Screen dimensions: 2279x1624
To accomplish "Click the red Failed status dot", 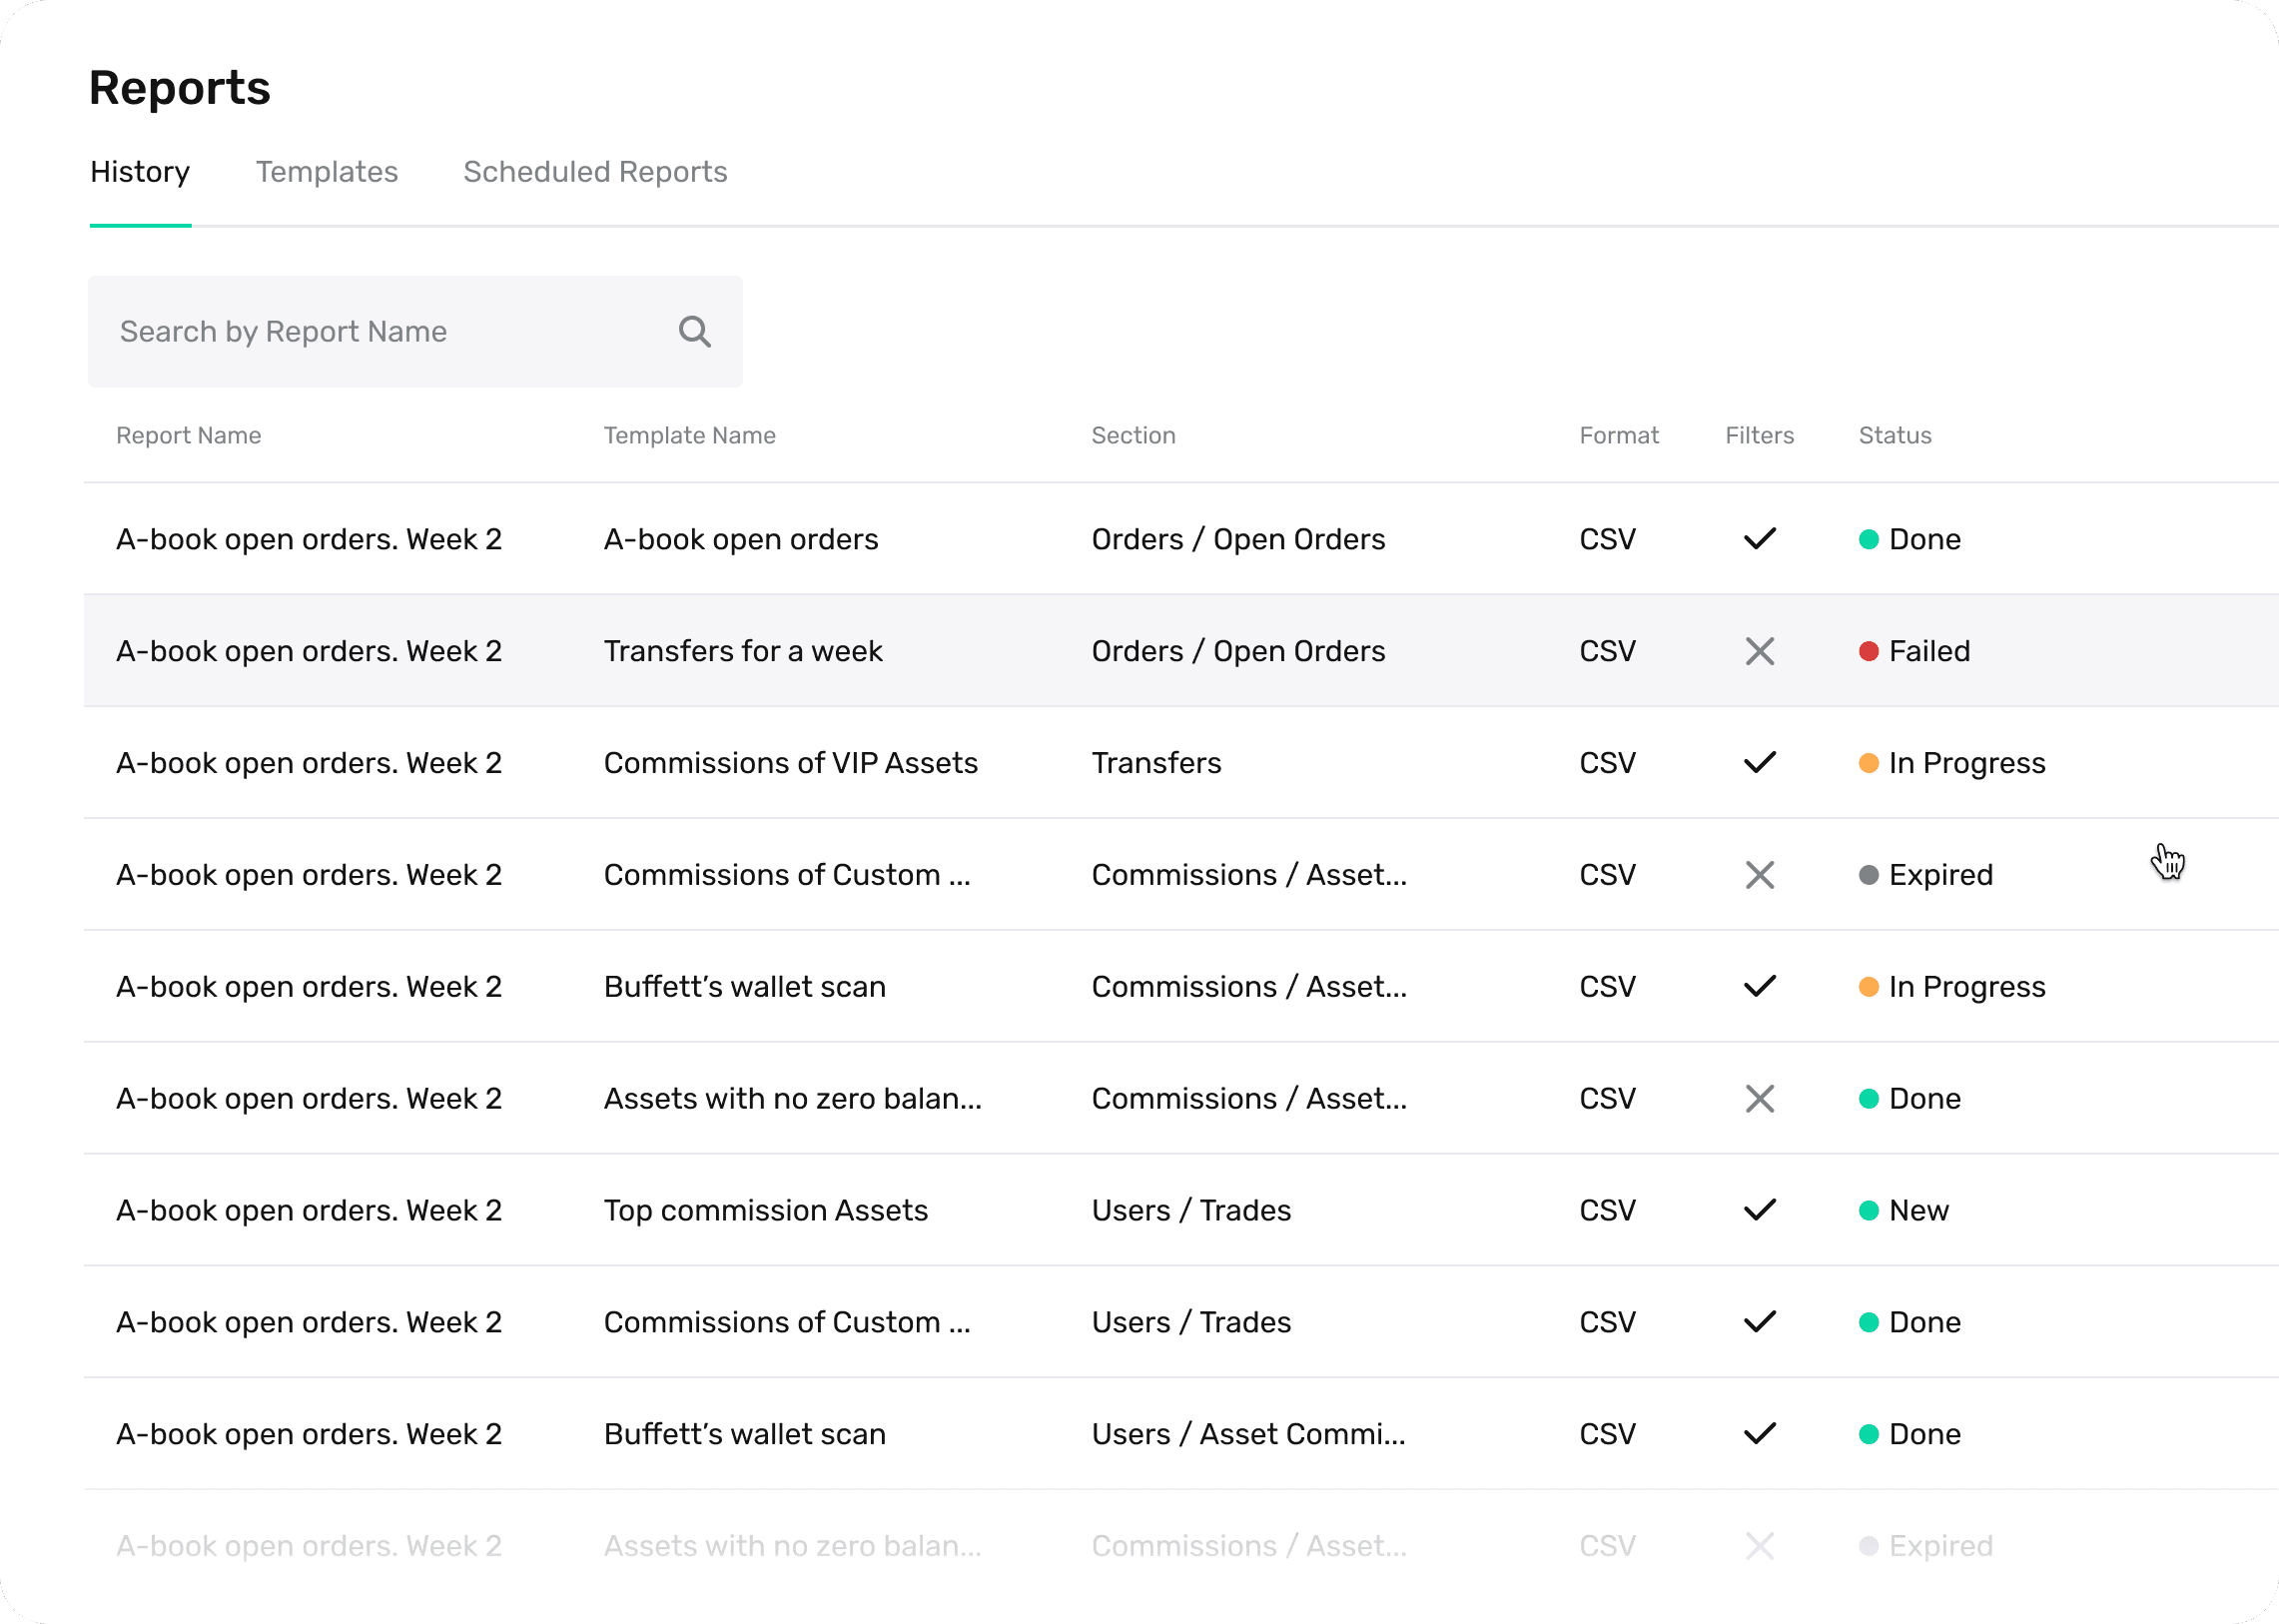I will click(x=1867, y=651).
